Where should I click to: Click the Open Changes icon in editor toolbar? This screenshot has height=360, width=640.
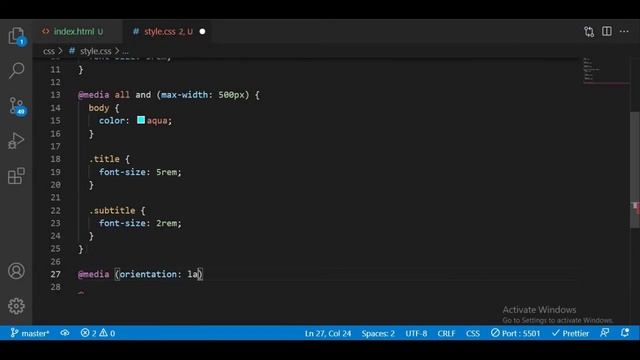click(x=589, y=31)
